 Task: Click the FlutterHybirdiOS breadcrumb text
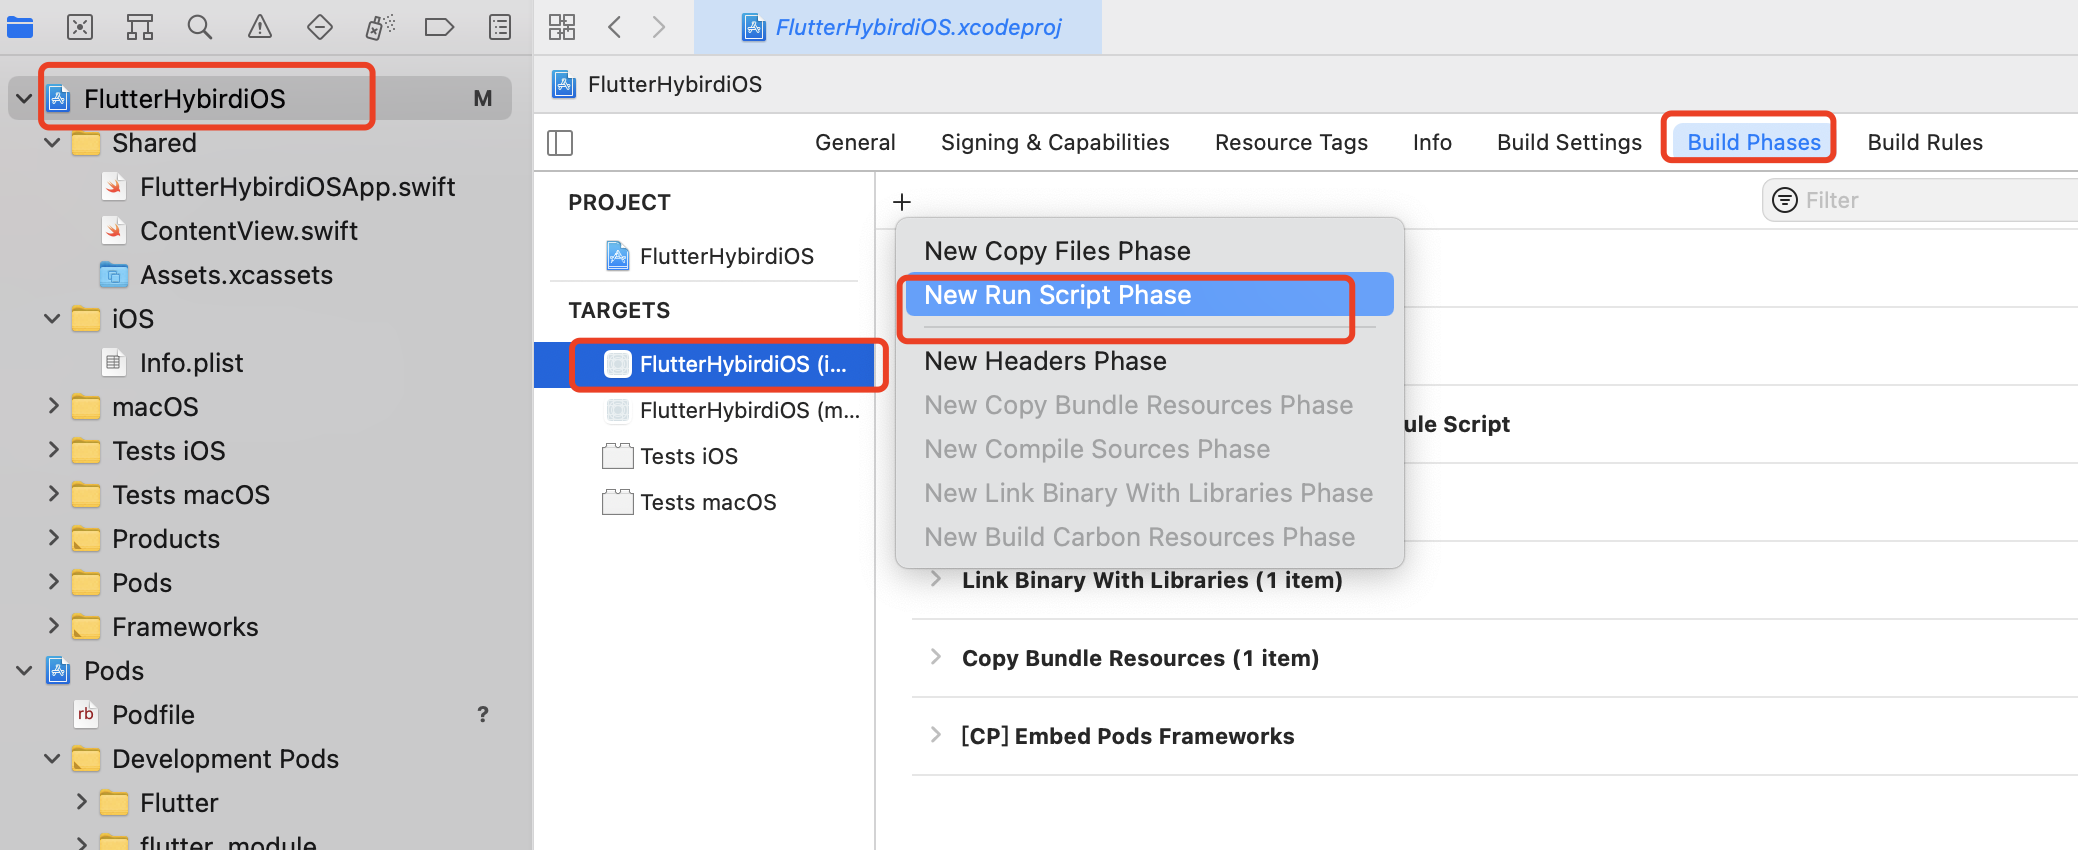click(x=675, y=84)
